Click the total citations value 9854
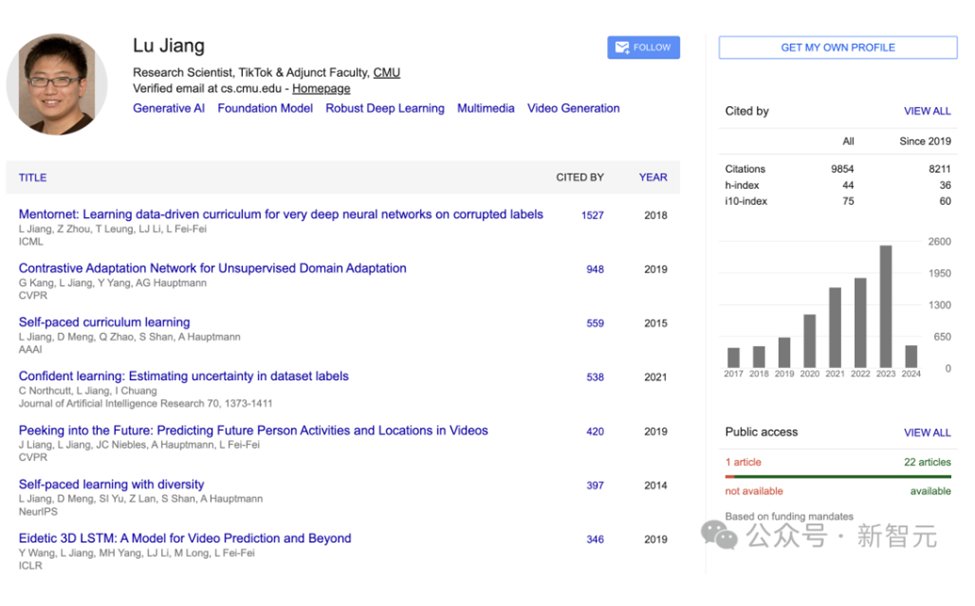This screenshot has width=975, height=606. tap(842, 169)
